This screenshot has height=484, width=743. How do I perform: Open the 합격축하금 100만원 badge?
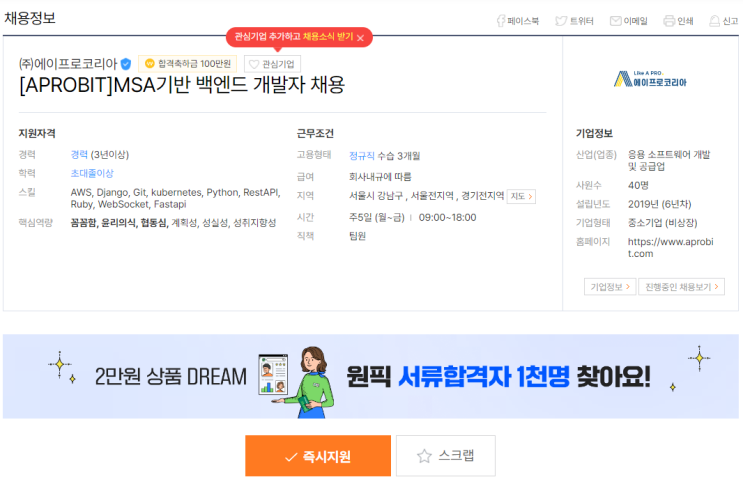point(188,64)
